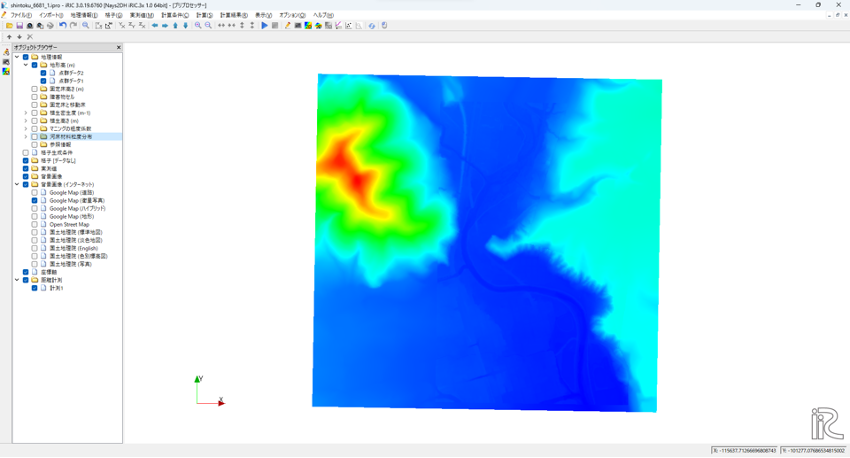
Task: Check the Open Street Map checkbox
Action: [x=35, y=224]
